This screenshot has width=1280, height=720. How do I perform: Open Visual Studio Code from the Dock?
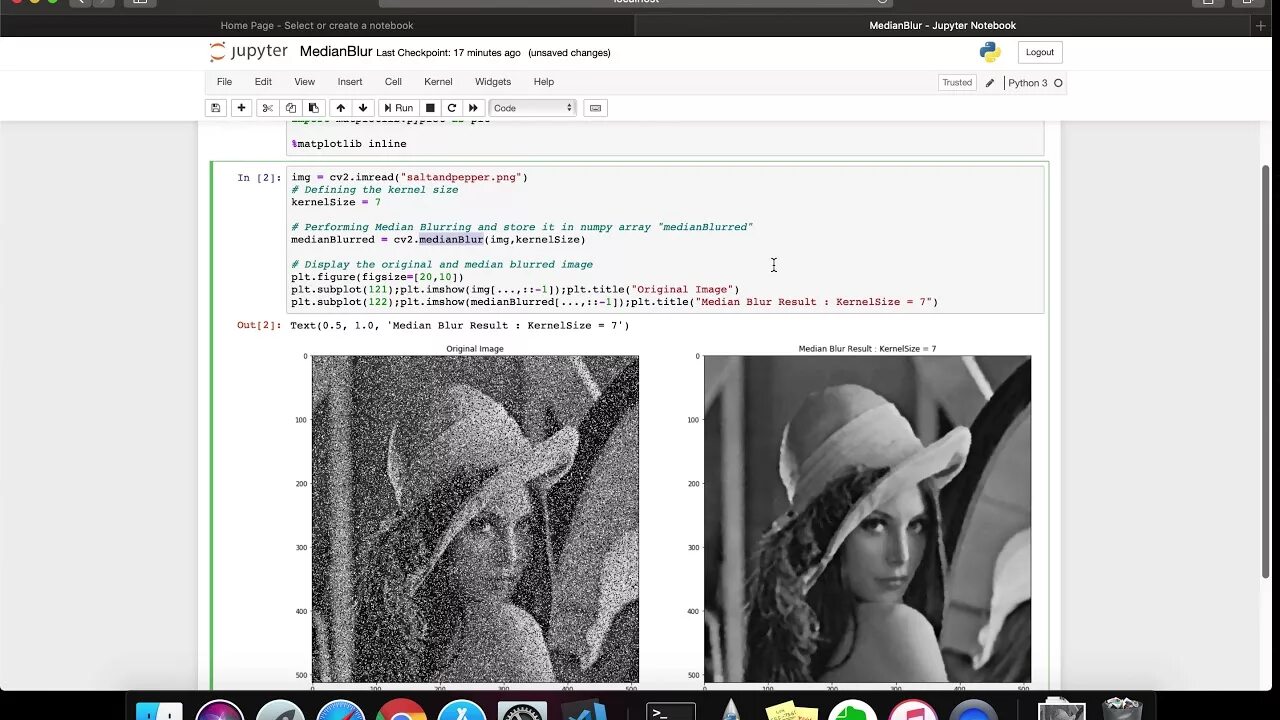[x=585, y=710]
